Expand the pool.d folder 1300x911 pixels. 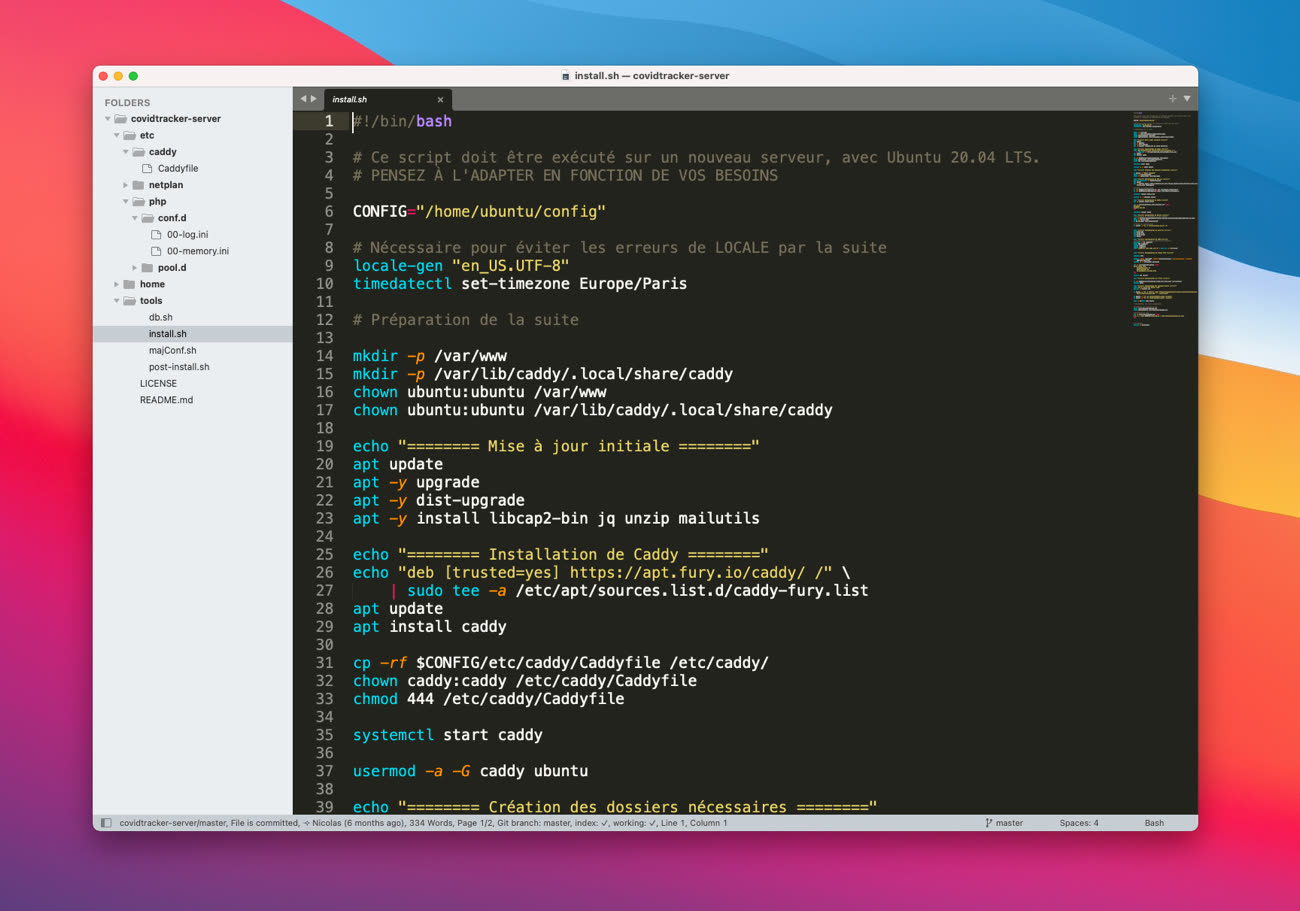(135, 268)
